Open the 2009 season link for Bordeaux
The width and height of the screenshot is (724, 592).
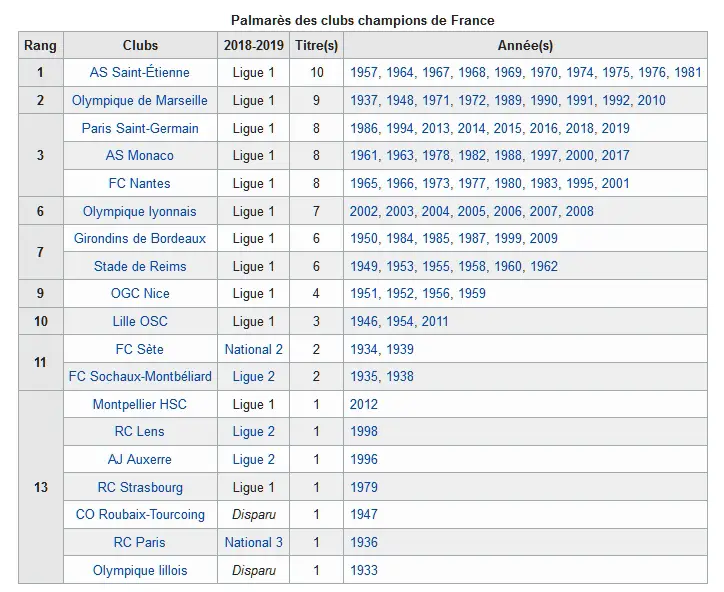click(544, 238)
